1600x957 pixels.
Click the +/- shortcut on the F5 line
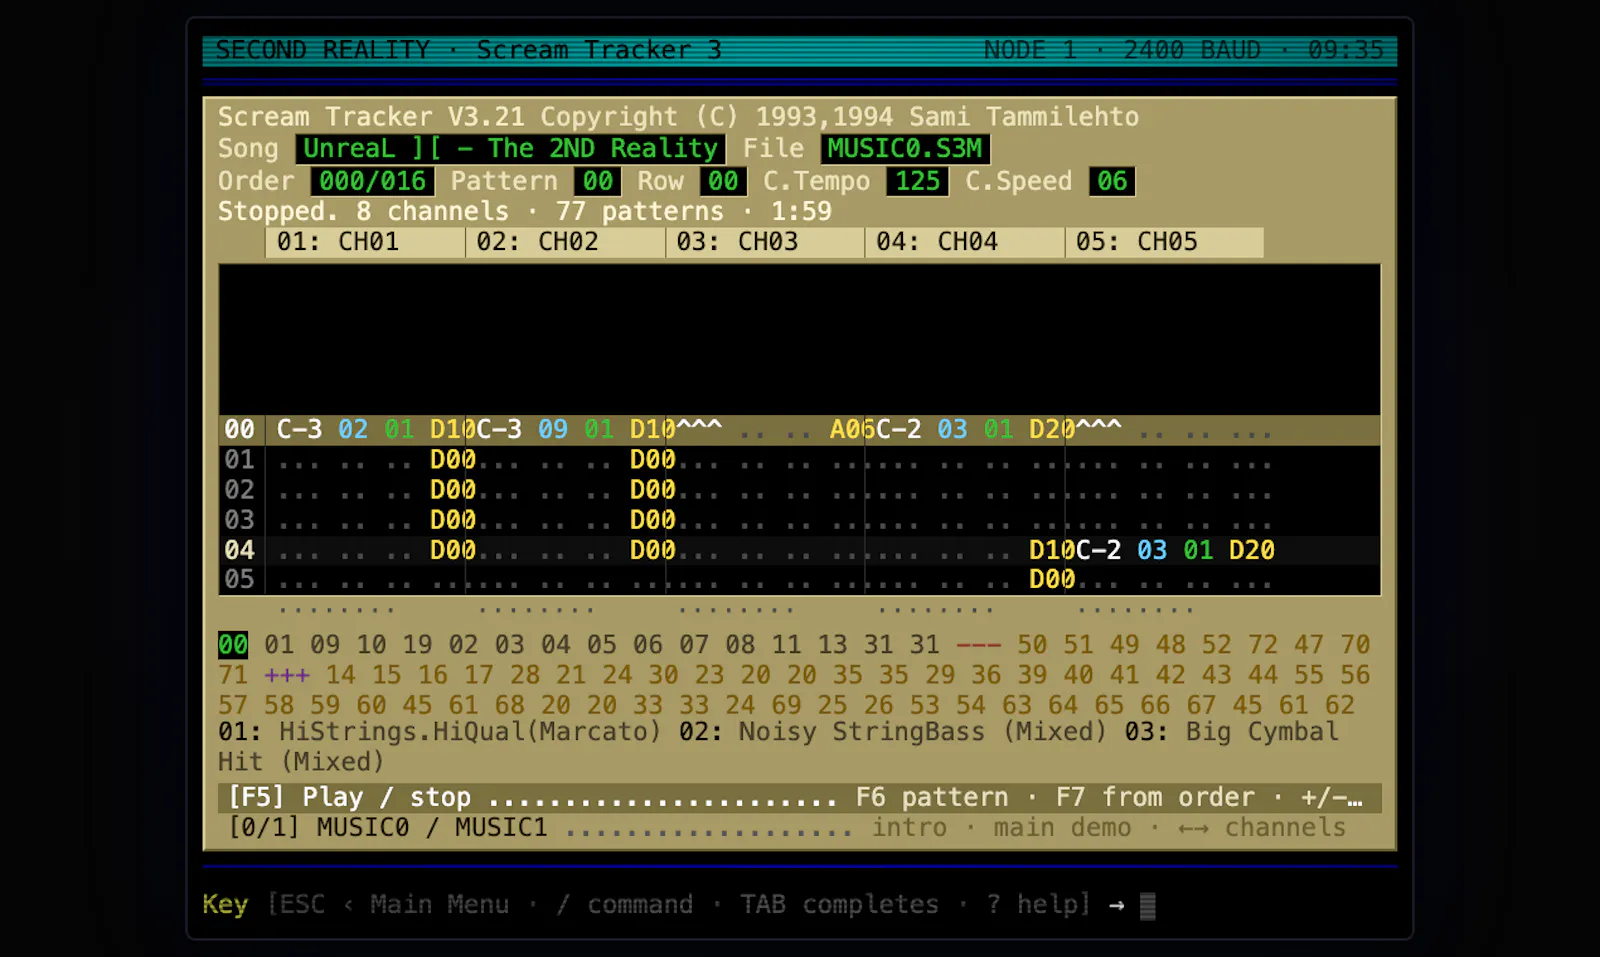(x=1331, y=798)
